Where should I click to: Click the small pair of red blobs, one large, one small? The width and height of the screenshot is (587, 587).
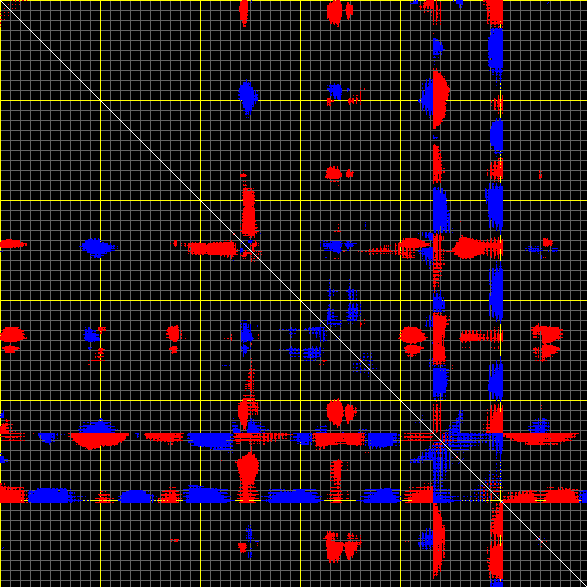pyautogui.click(x=339, y=173)
